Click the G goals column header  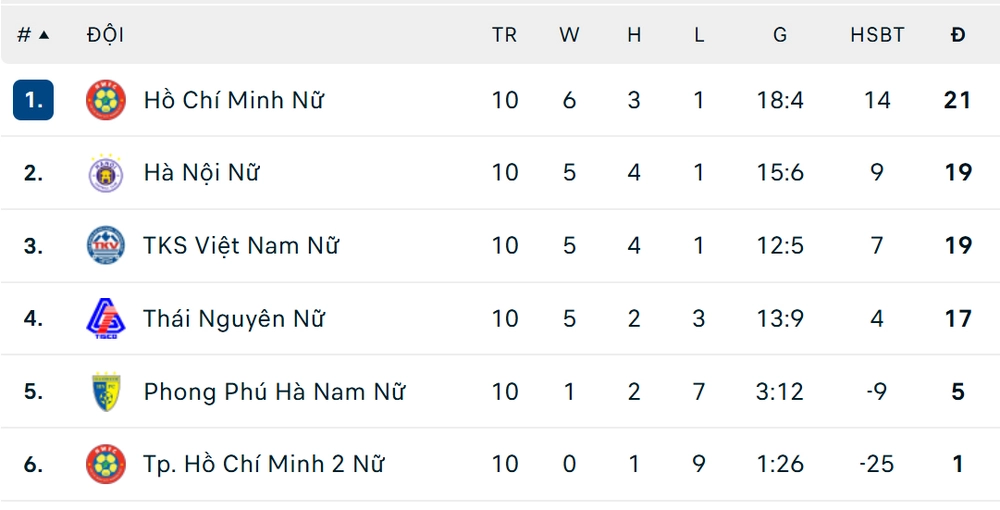click(780, 35)
